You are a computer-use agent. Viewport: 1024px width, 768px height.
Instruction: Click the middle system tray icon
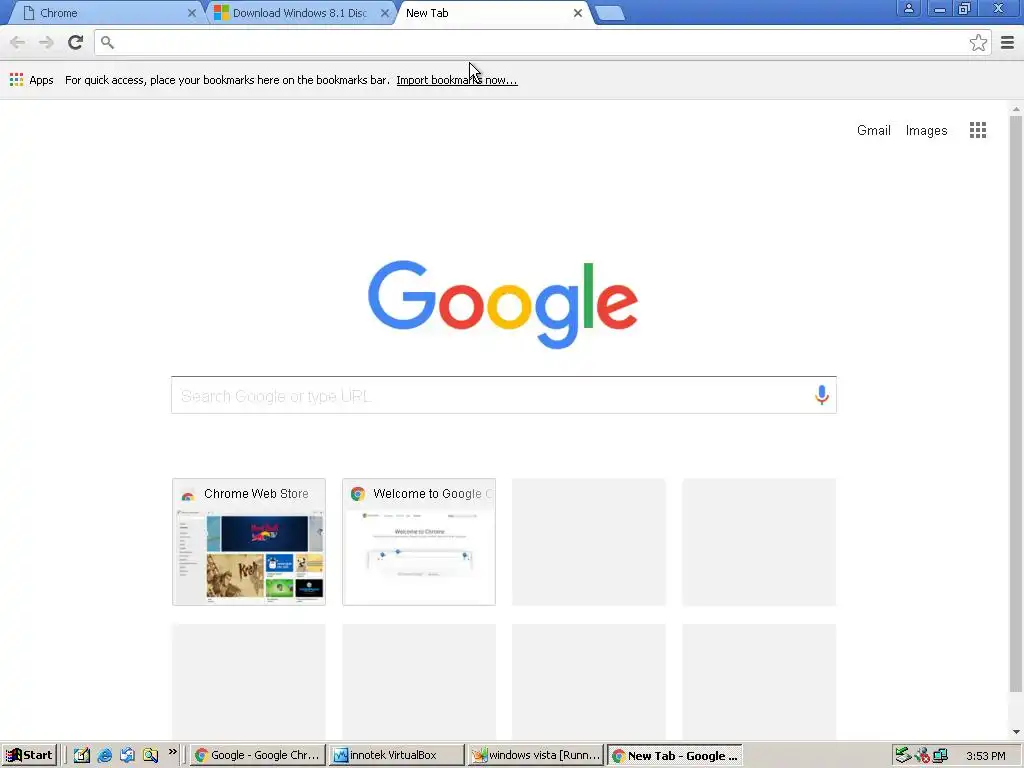[921, 756]
